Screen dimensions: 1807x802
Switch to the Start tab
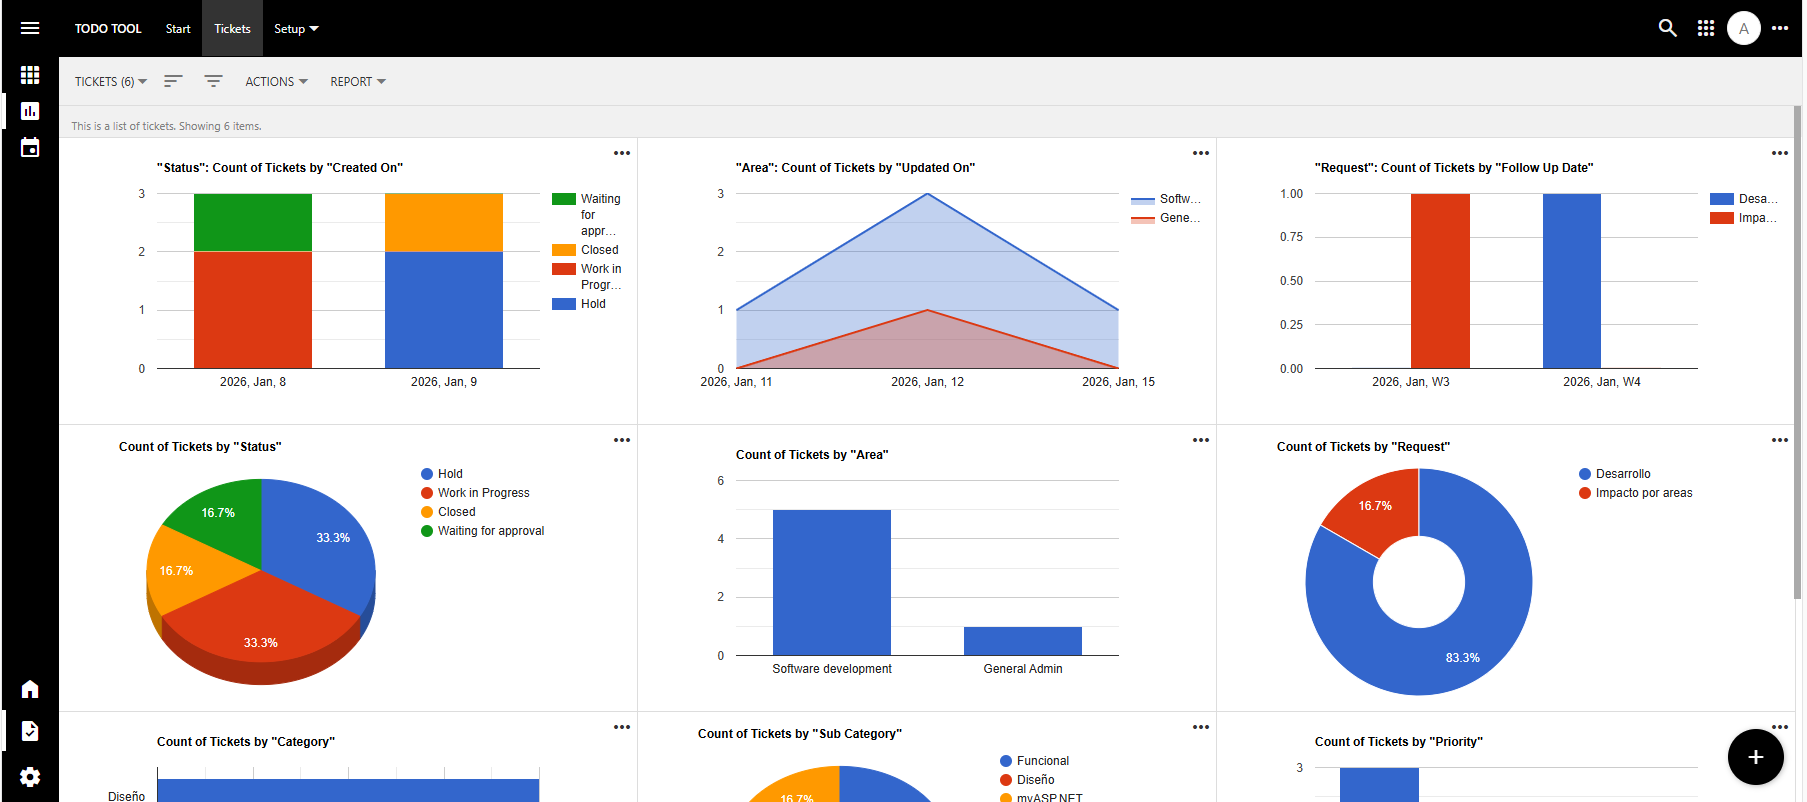click(x=178, y=29)
